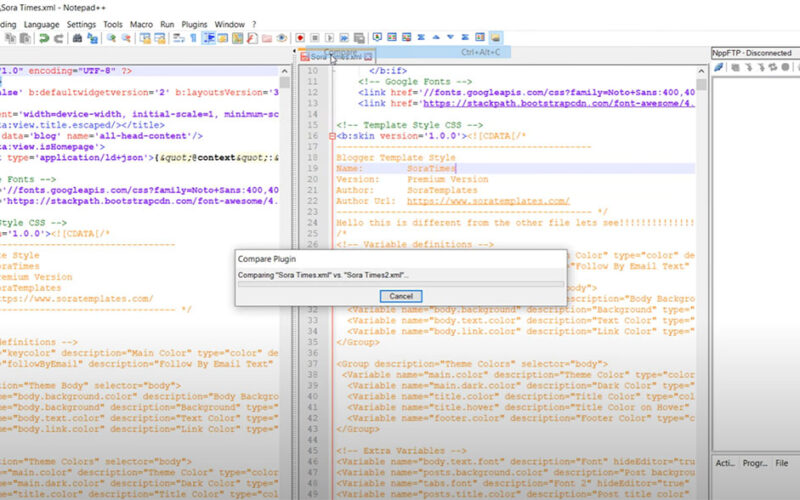Open the question mark help menu

click(x=254, y=24)
